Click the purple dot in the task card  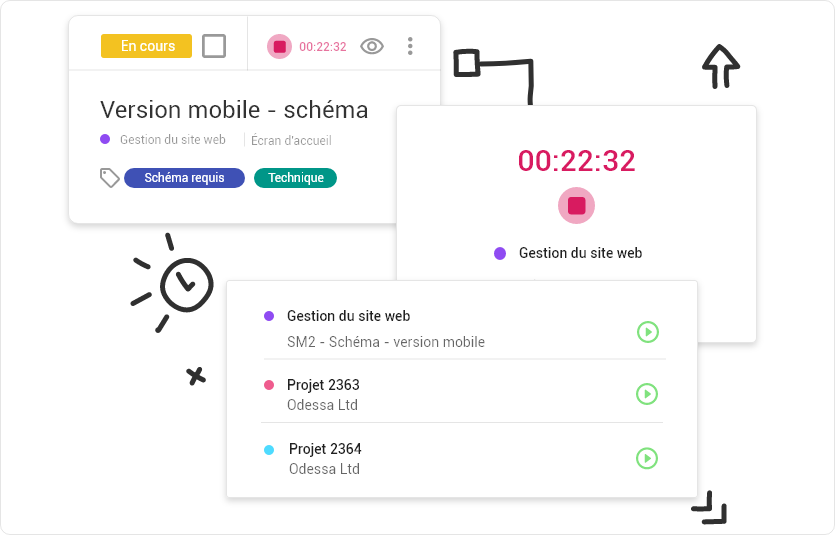pyautogui.click(x=105, y=139)
